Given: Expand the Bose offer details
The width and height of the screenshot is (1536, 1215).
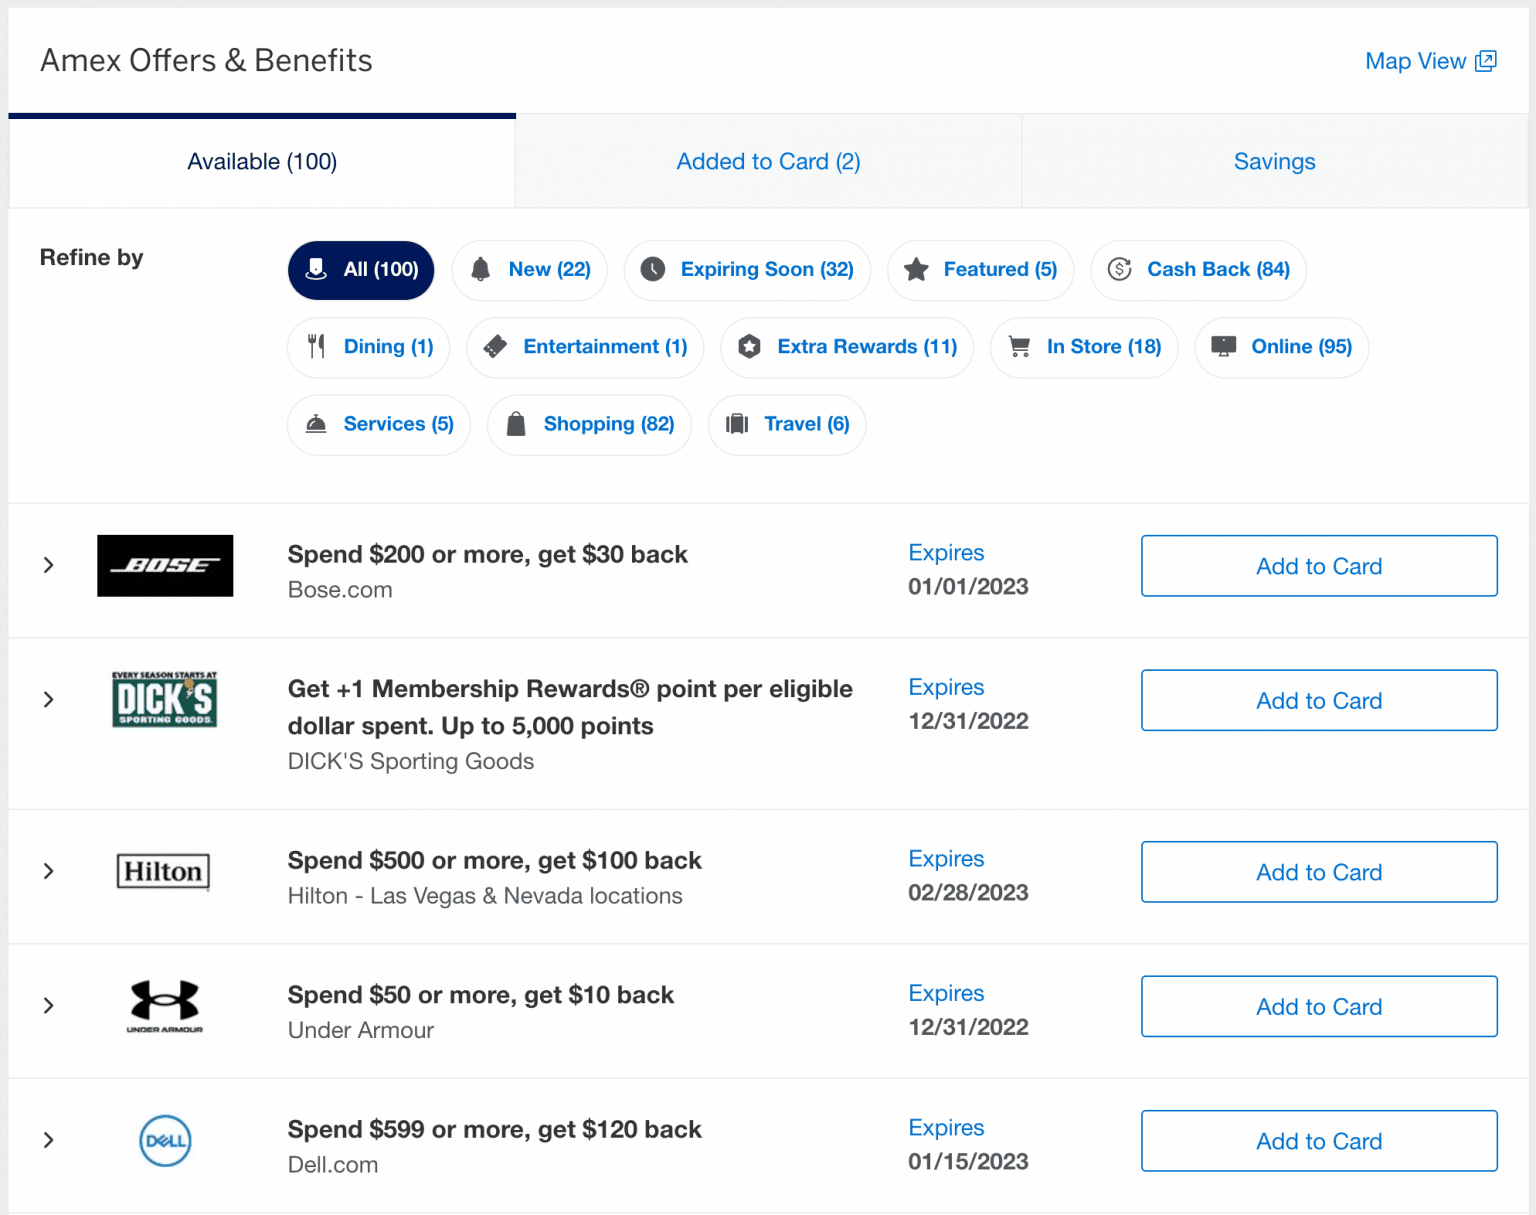Looking at the screenshot, I should [48, 565].
